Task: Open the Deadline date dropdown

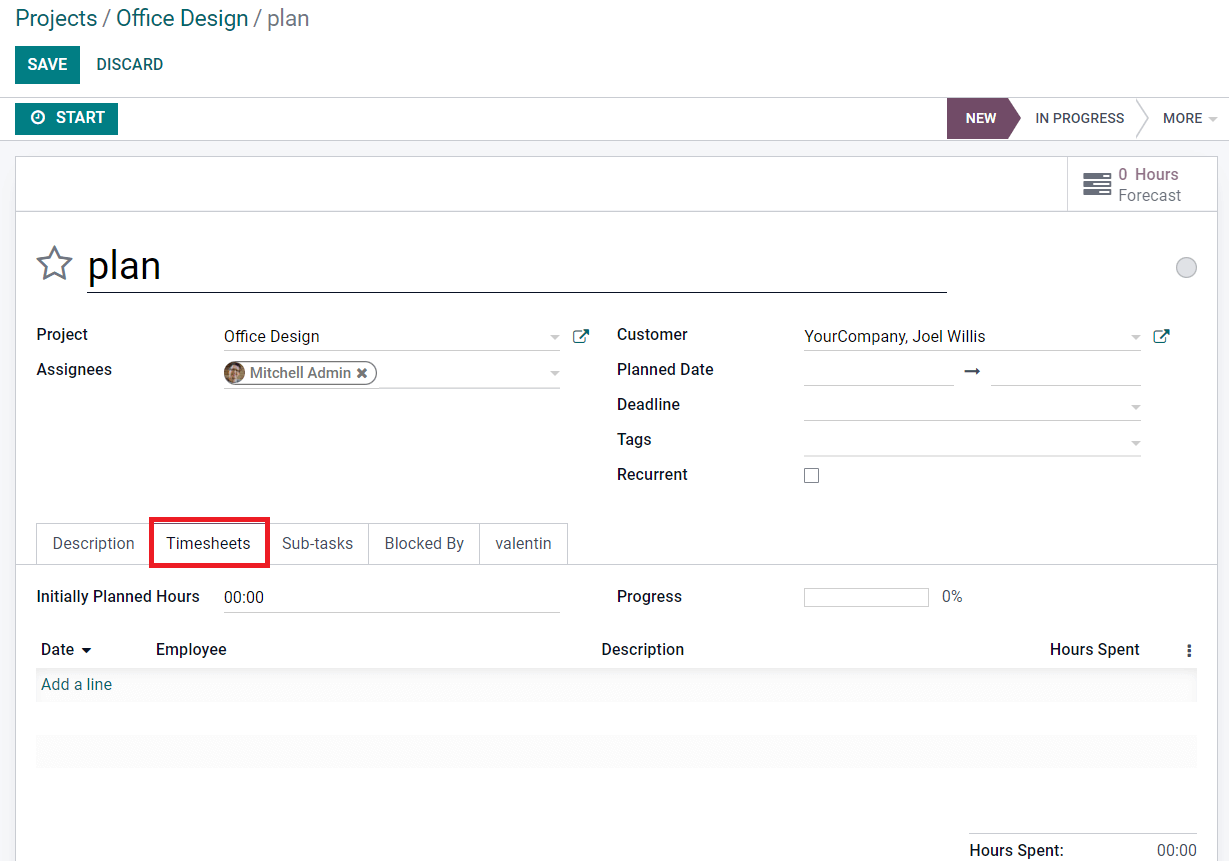Action: click(1135, 408)
